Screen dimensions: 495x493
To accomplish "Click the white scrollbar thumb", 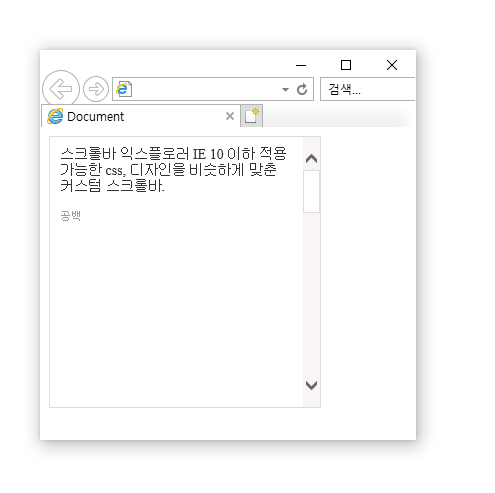I will 311,191.
